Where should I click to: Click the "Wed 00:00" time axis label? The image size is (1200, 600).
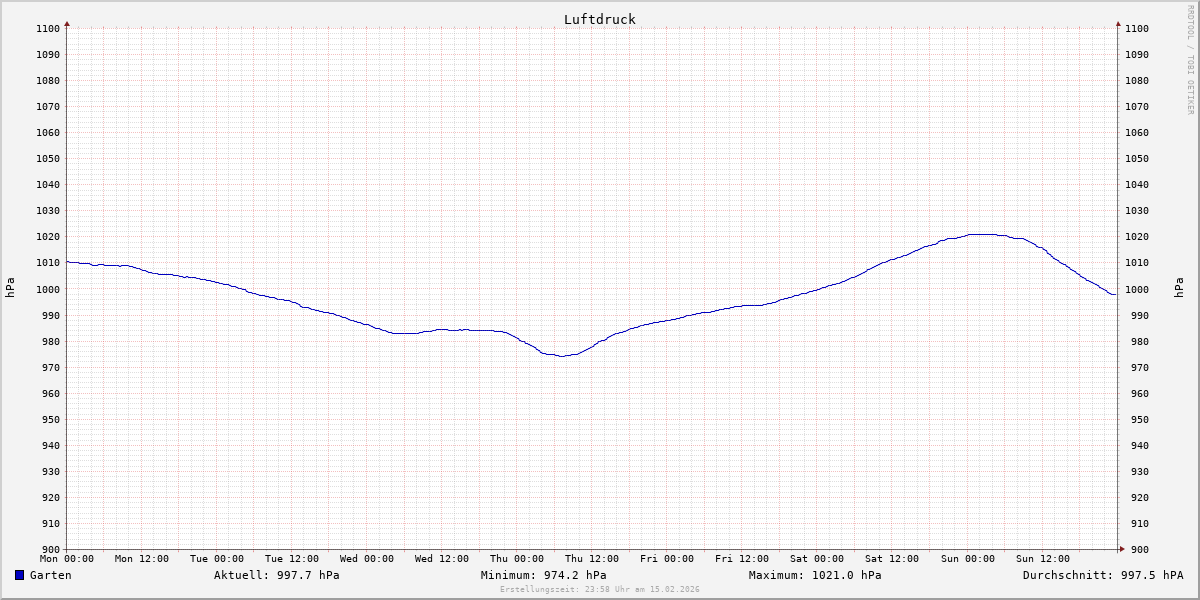(x=367, y=559)
